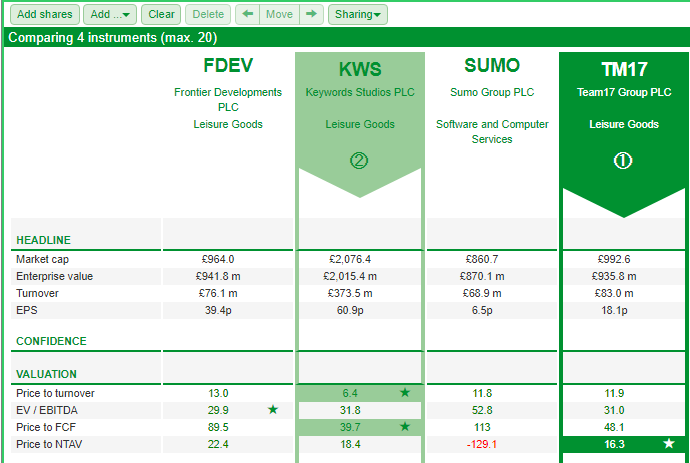Image resolution: width=690 pixels, height=463 pixels.
Task: Click SUMO enterprise value £870.1 m
Action: [482, 276]
